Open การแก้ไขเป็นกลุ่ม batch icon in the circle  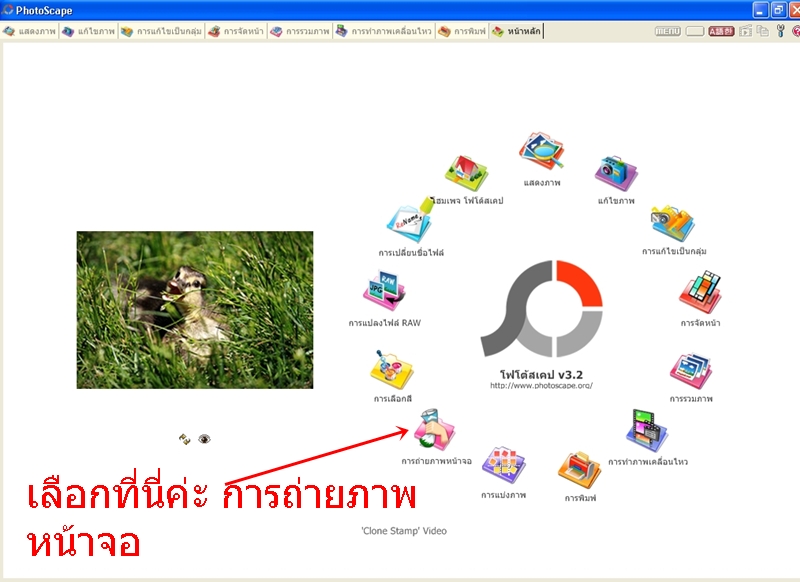click(x=672, y=224)
